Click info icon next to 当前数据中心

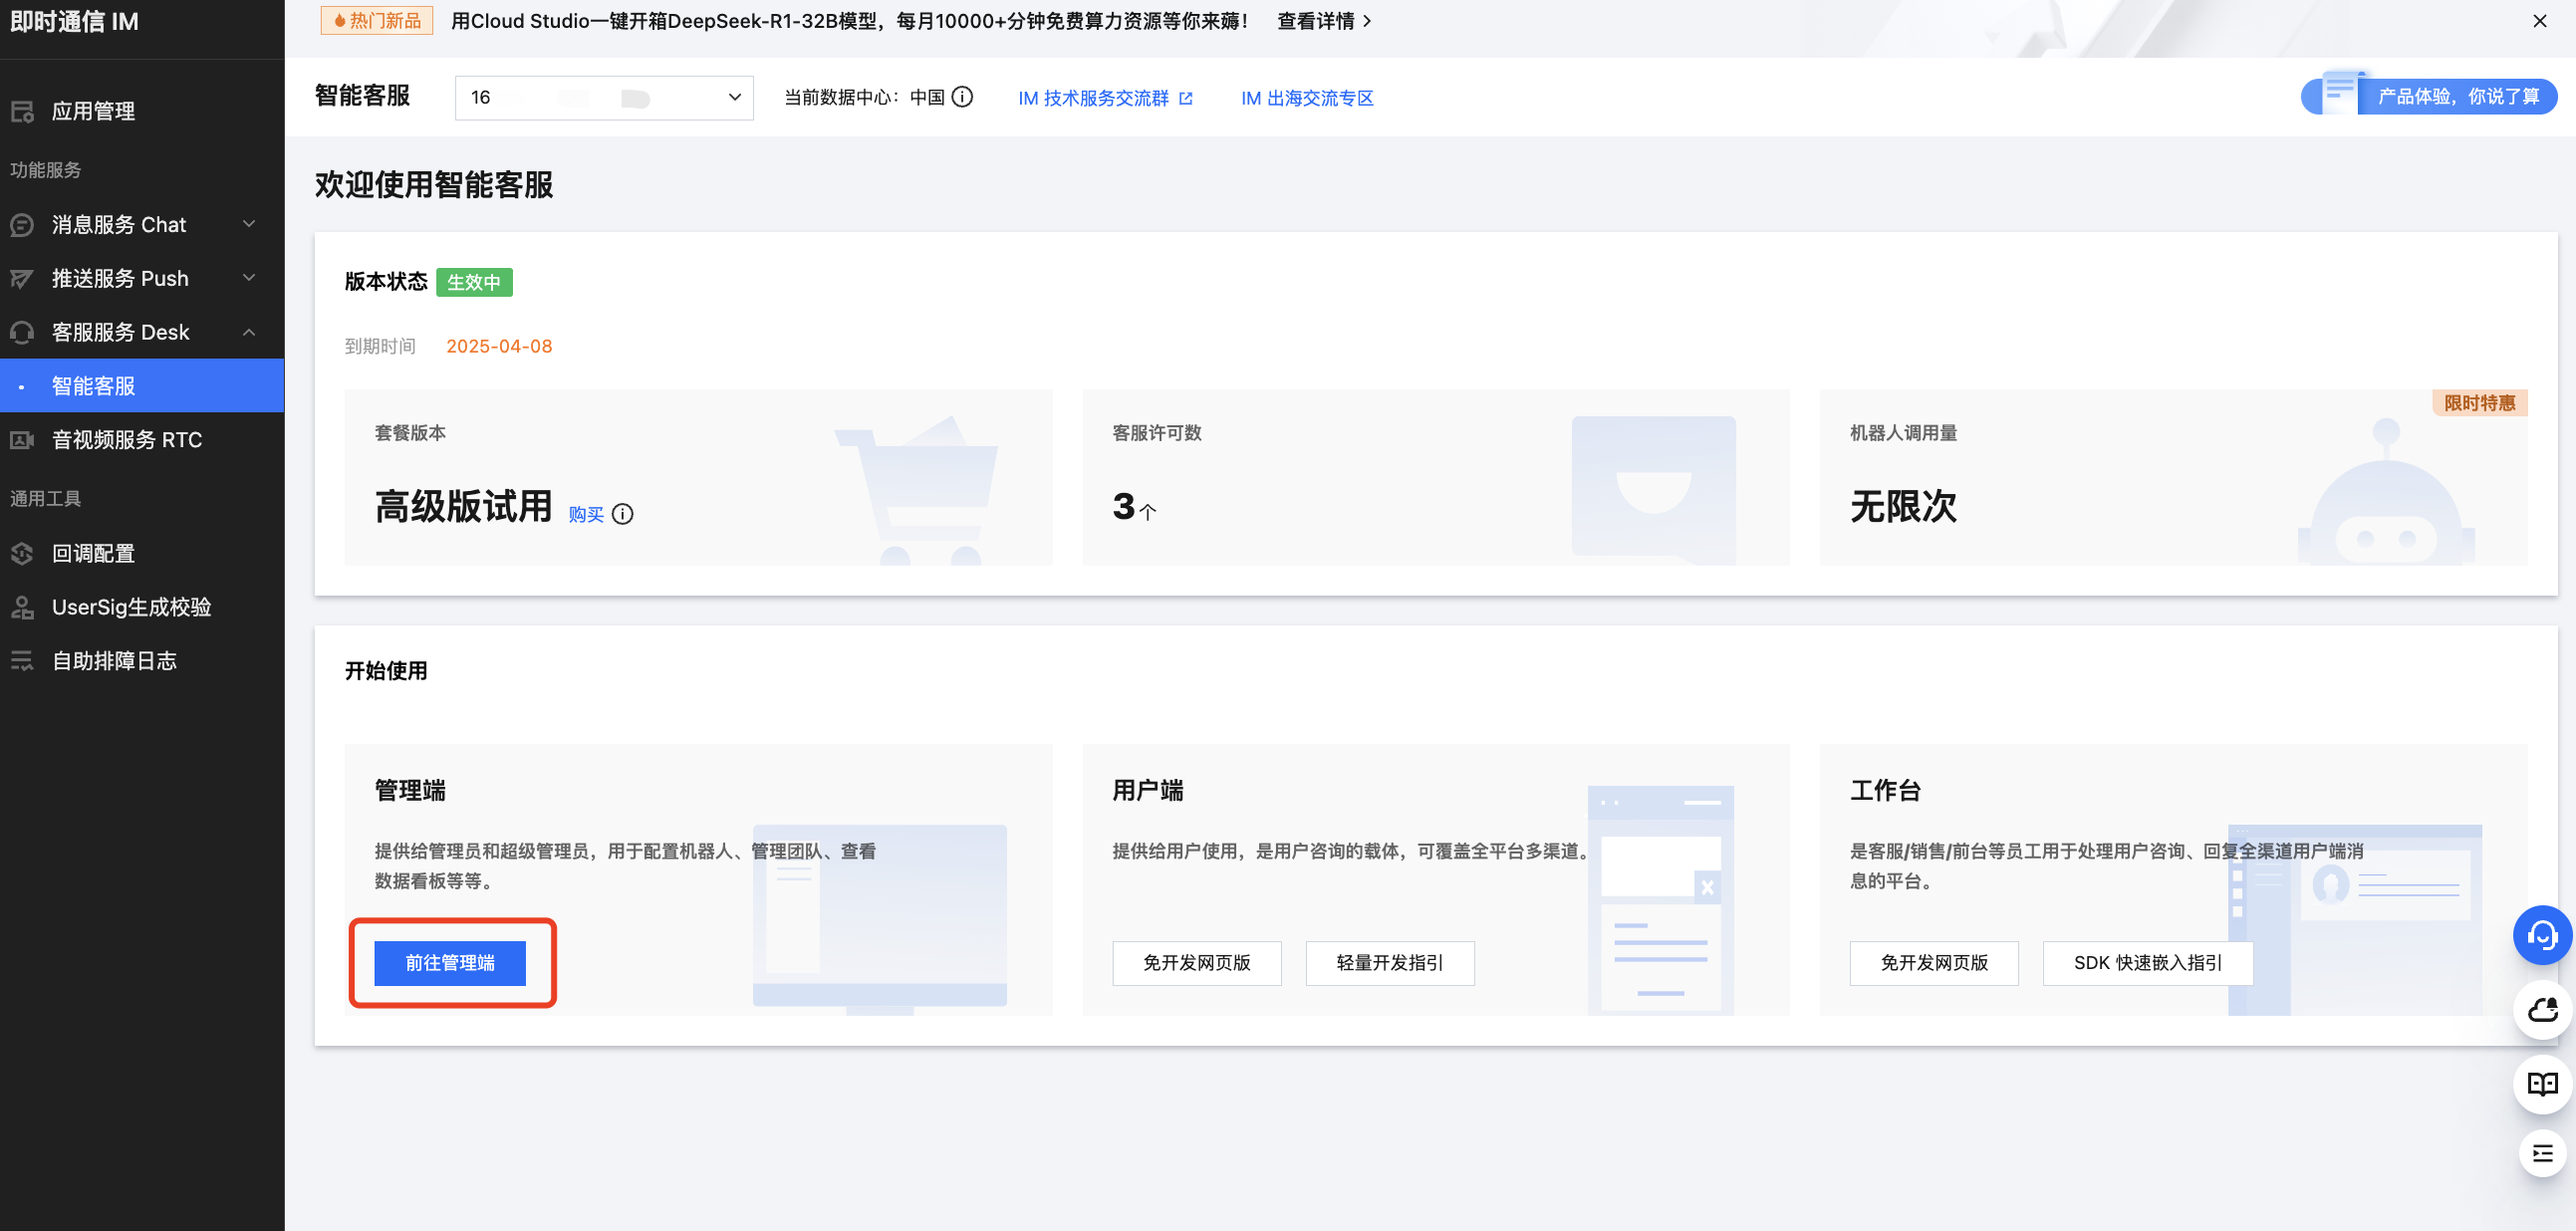pos(962,97)
